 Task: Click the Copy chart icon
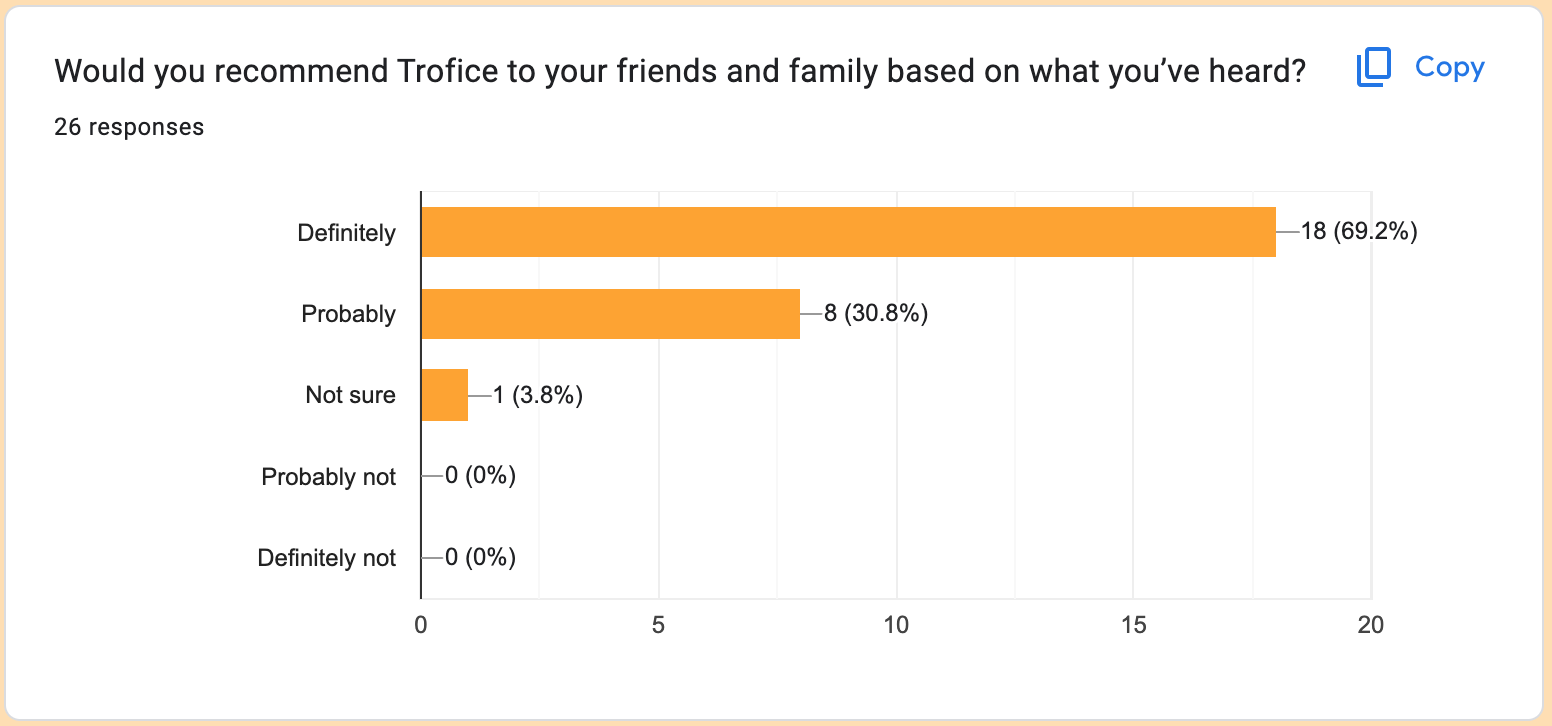click(1374, 68)
